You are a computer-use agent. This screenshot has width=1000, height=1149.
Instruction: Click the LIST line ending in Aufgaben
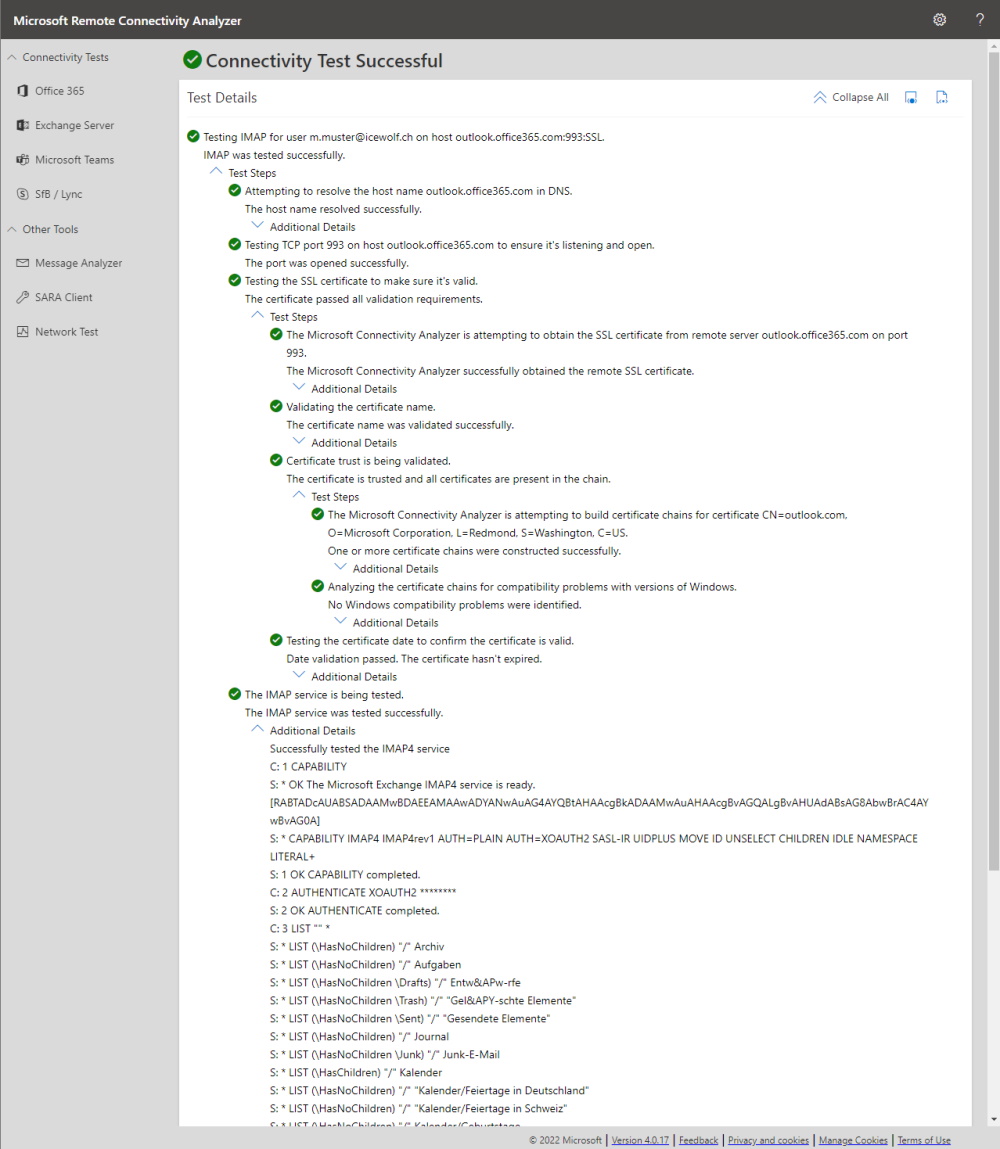pyautogui.click(x=366, y=964)
